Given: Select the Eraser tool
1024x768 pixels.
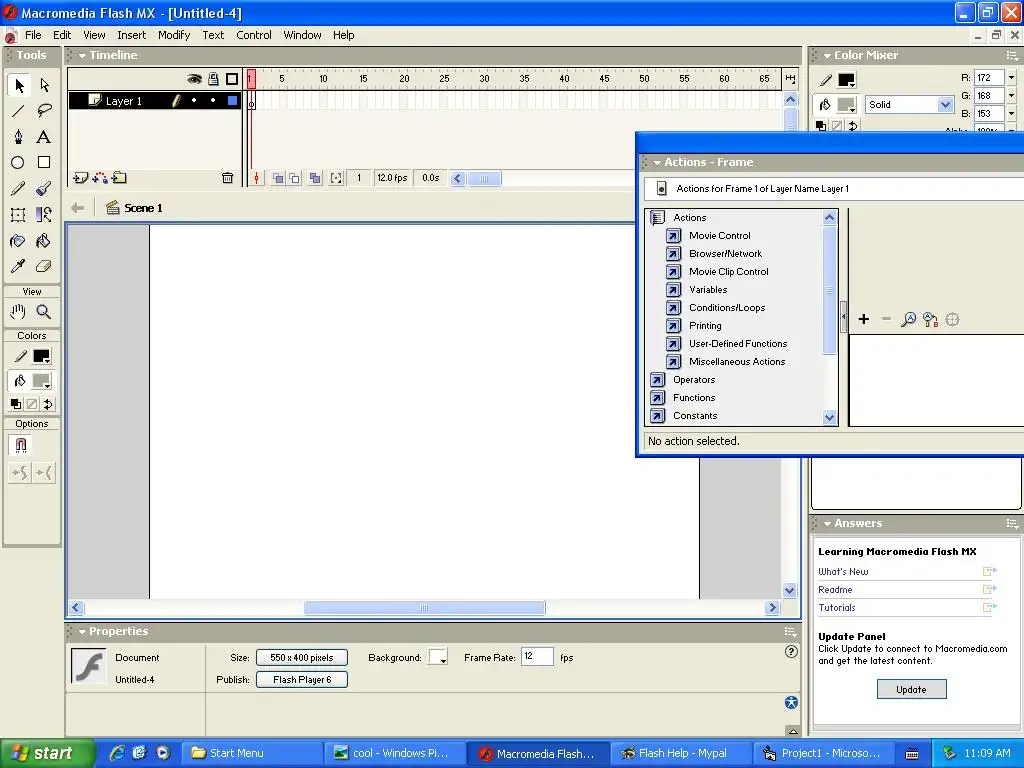Looking at the screenshot, I should (x=44, y=266).
